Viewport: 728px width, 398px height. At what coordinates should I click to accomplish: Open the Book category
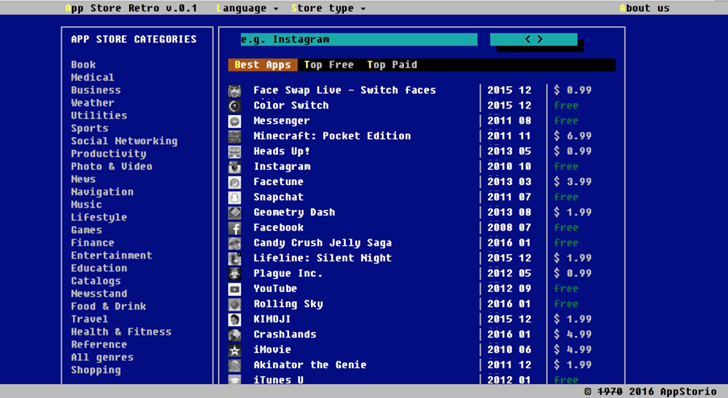tap(84, 65)
